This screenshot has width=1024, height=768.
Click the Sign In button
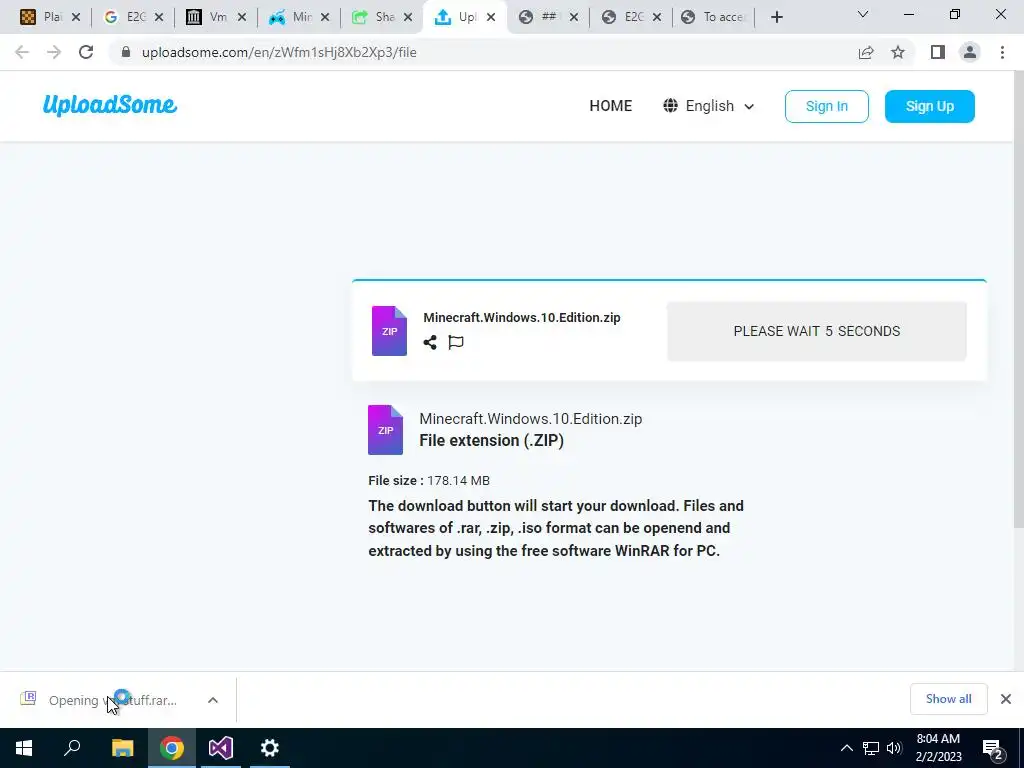[x=827, y=106]
